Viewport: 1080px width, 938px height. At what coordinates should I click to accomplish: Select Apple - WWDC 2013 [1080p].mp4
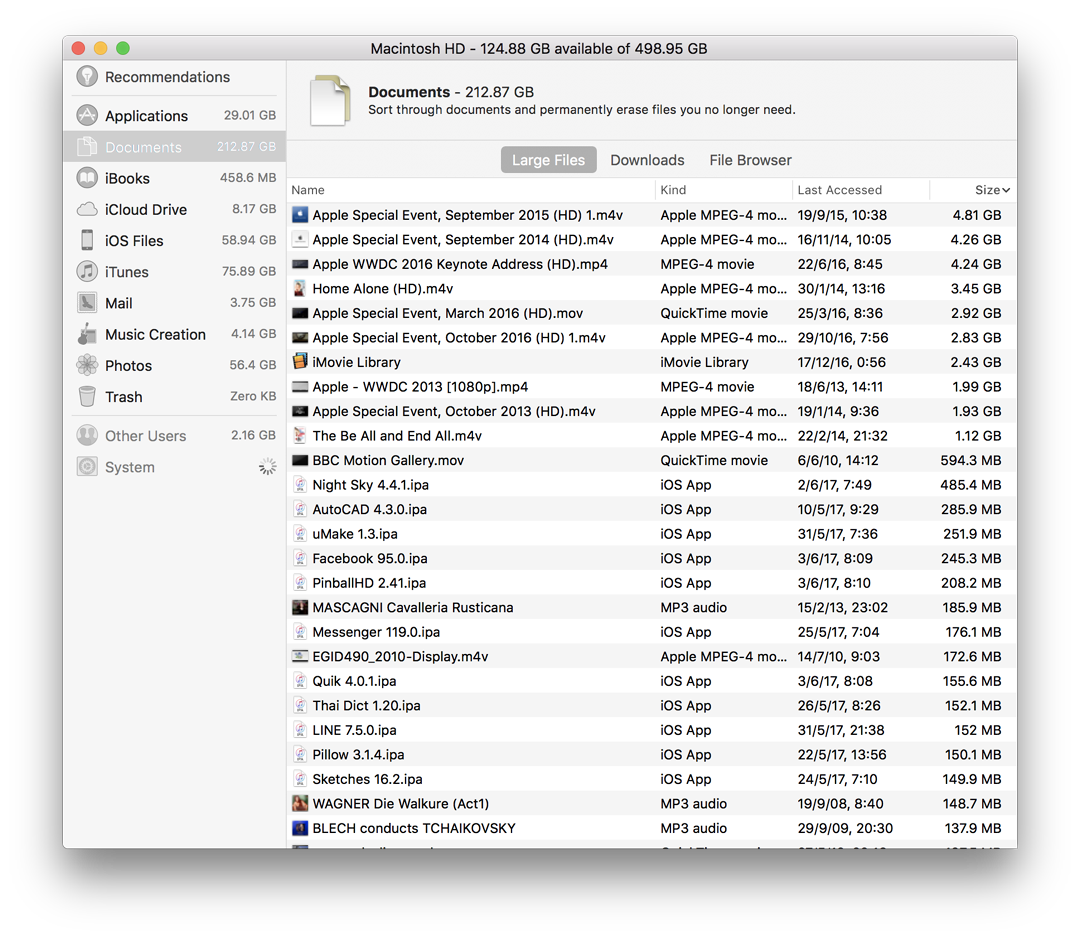652,386
